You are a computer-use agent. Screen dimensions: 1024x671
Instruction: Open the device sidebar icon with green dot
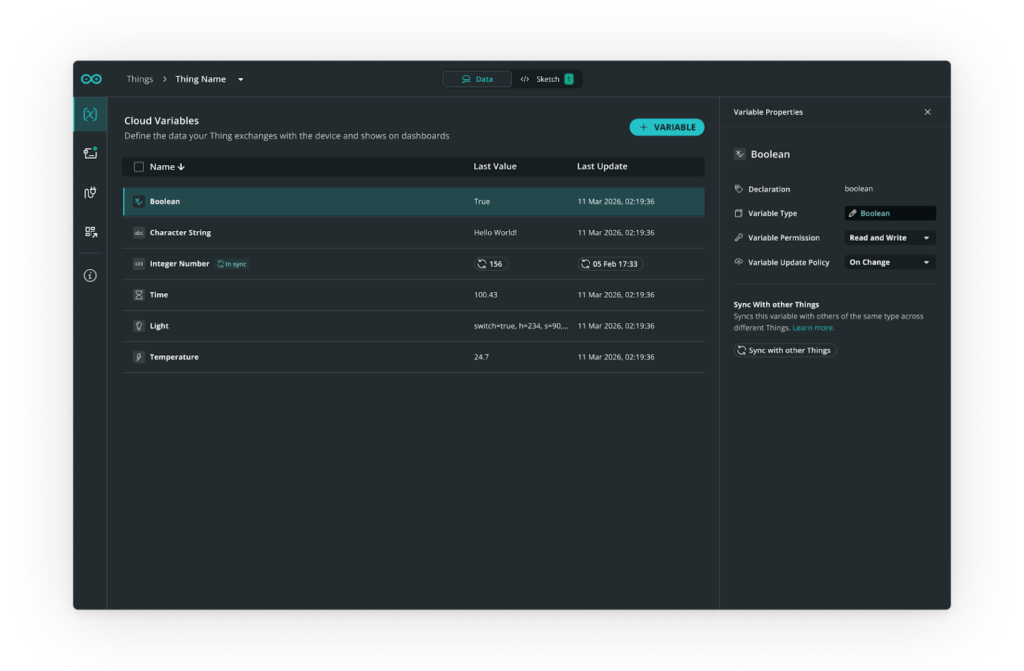(90, 153)
